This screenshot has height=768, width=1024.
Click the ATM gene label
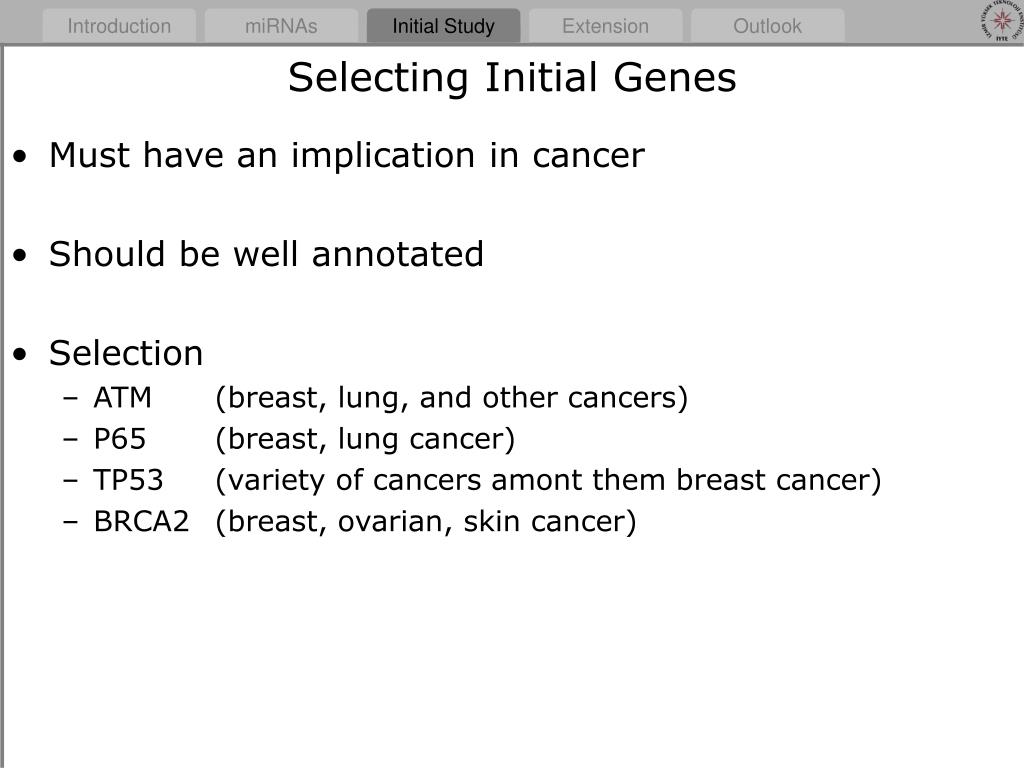pos(123,398)
